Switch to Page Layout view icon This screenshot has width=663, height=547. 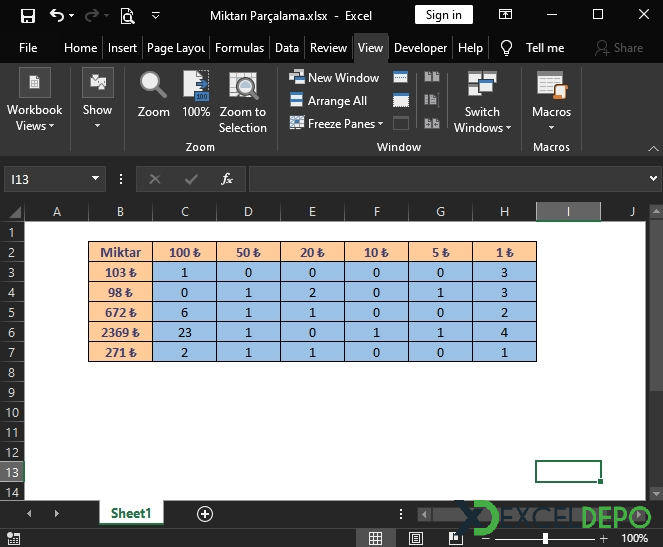[x=416, y=538]
